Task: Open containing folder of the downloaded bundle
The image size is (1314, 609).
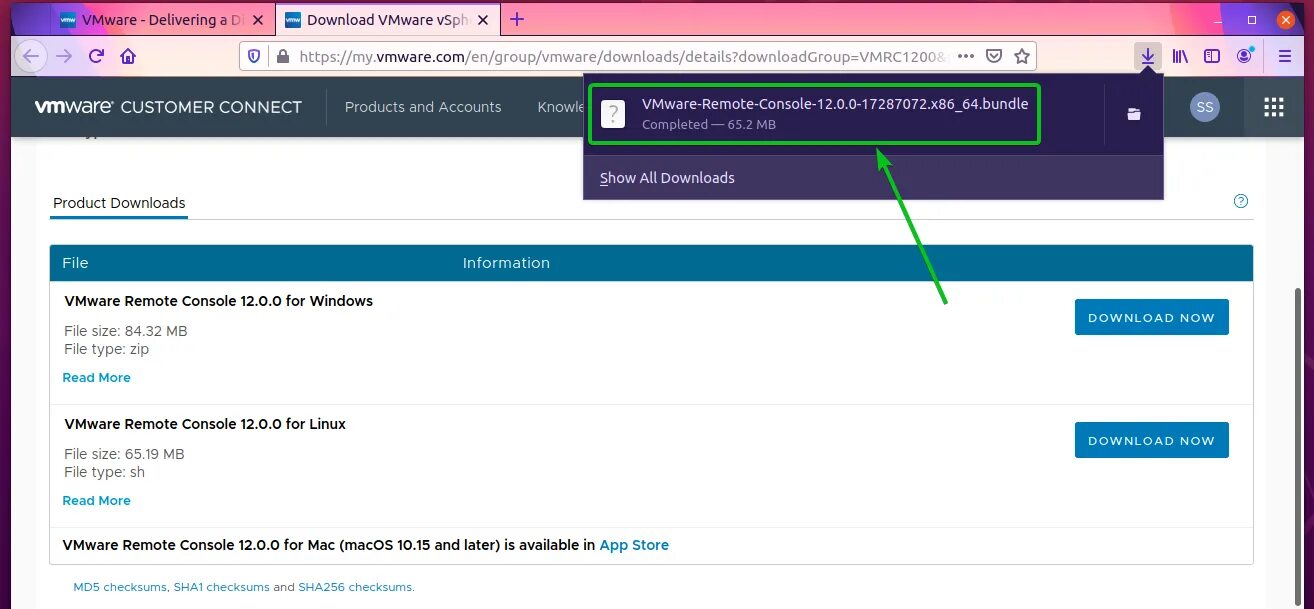Action: pyautogui.click(x=1134, y=114)
